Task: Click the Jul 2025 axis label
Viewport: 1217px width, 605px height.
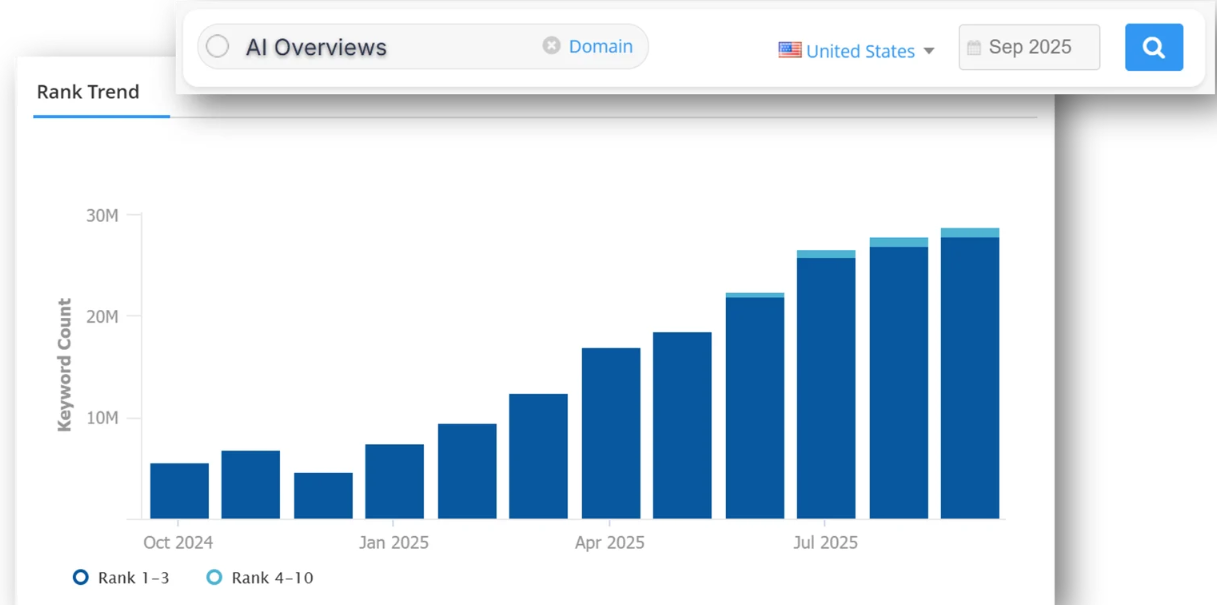Action: [x=827, y=542]
